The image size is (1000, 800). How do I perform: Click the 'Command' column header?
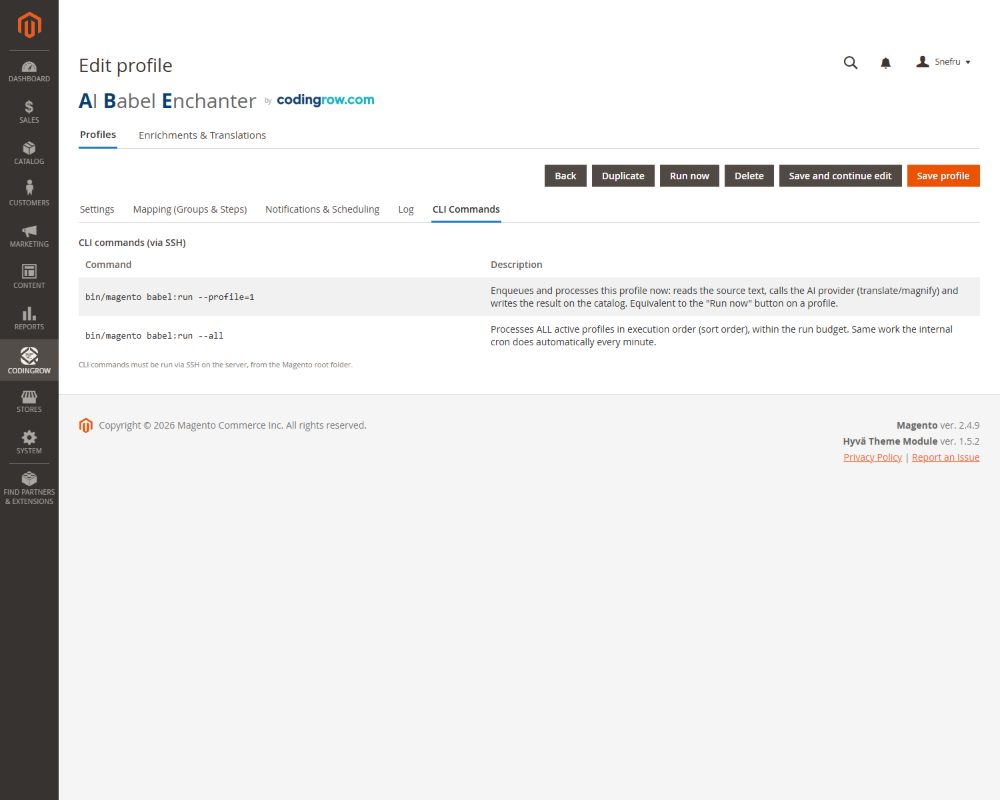click(x=108, y=265)
